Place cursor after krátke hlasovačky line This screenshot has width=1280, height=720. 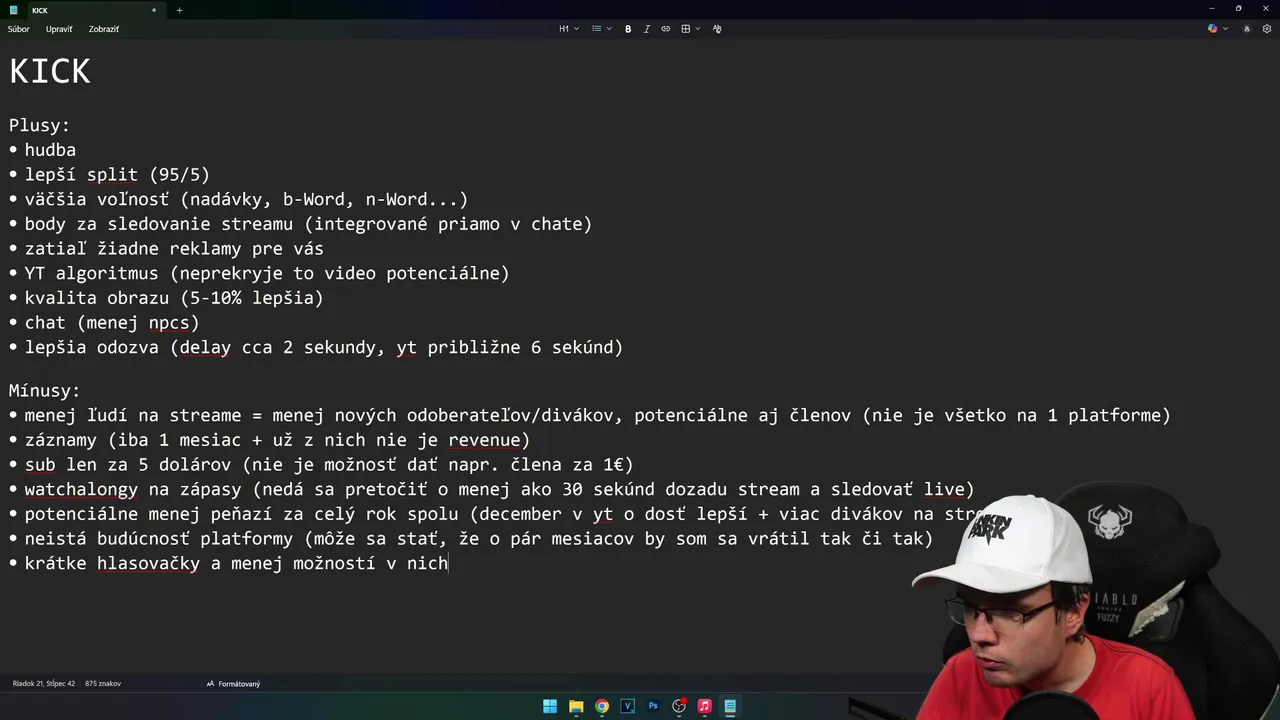[x=449, y=563]
